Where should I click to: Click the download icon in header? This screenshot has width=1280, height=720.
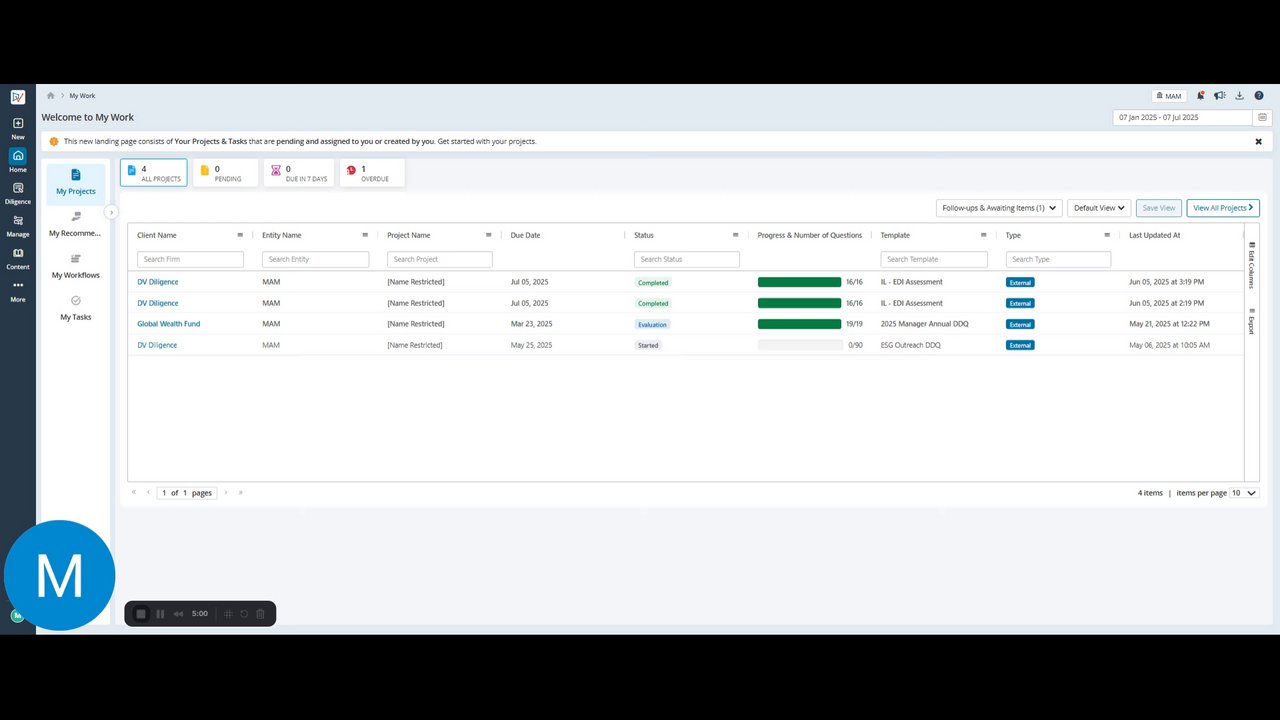[1240, 96]
